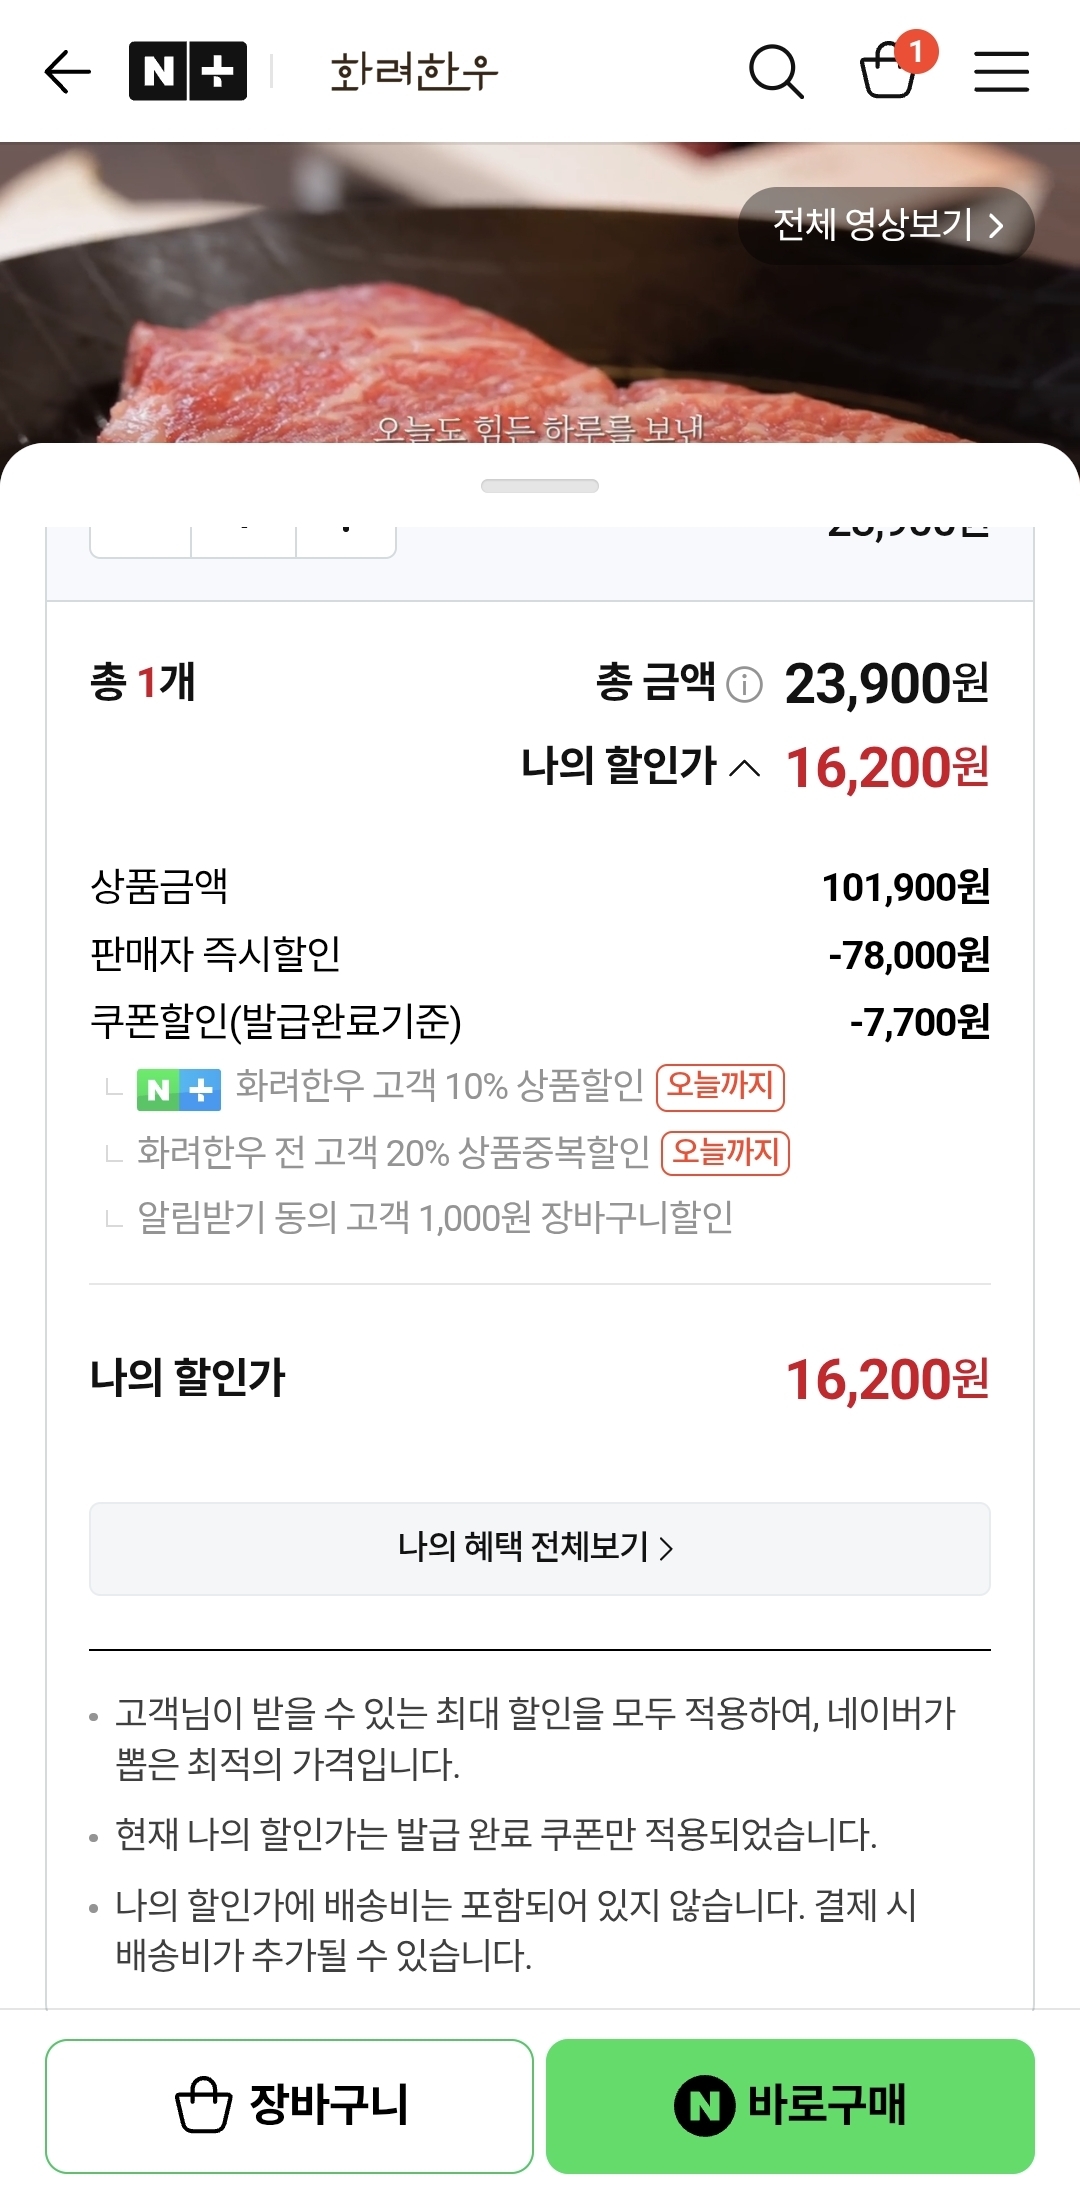Tap the 쿠폰할인(발급완료기준) row

[x=276, y=1021]
